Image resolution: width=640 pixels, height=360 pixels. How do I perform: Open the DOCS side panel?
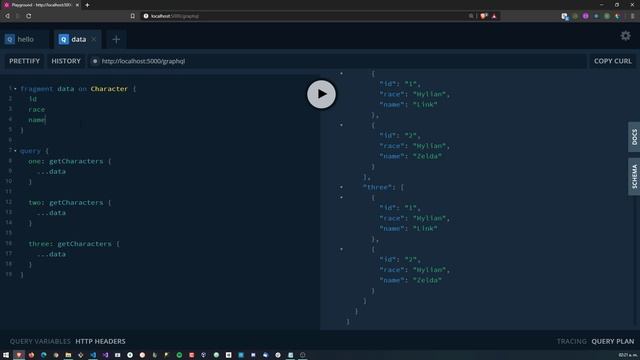(x=634, y=137)
